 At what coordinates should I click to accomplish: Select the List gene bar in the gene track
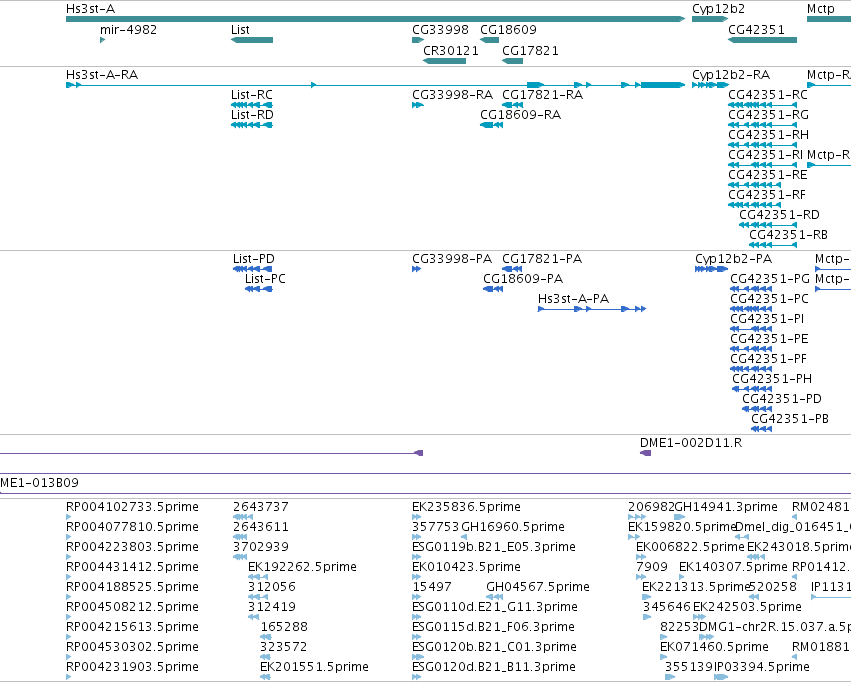[x=252, y=40]
